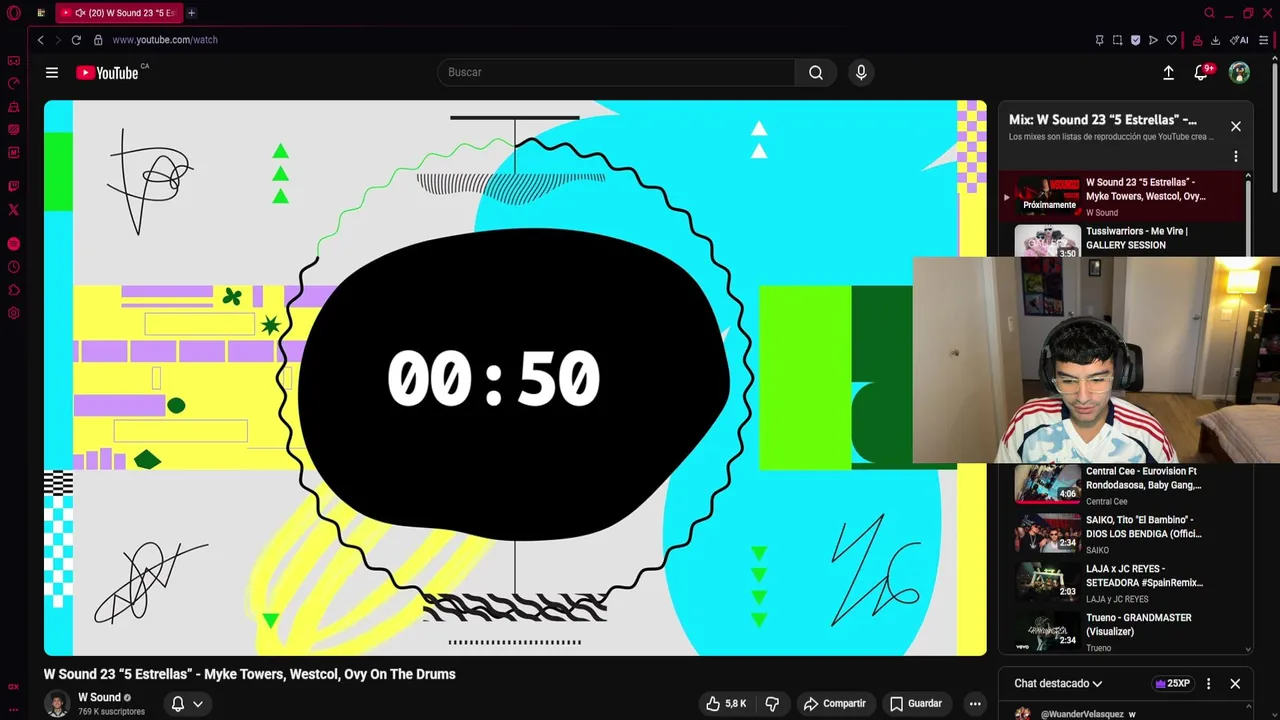This screenshot has height=720, width=1280.
Task: Play SAIKO - DIOS LOS BENDIGA item
Action: (x=1122, y=534)
